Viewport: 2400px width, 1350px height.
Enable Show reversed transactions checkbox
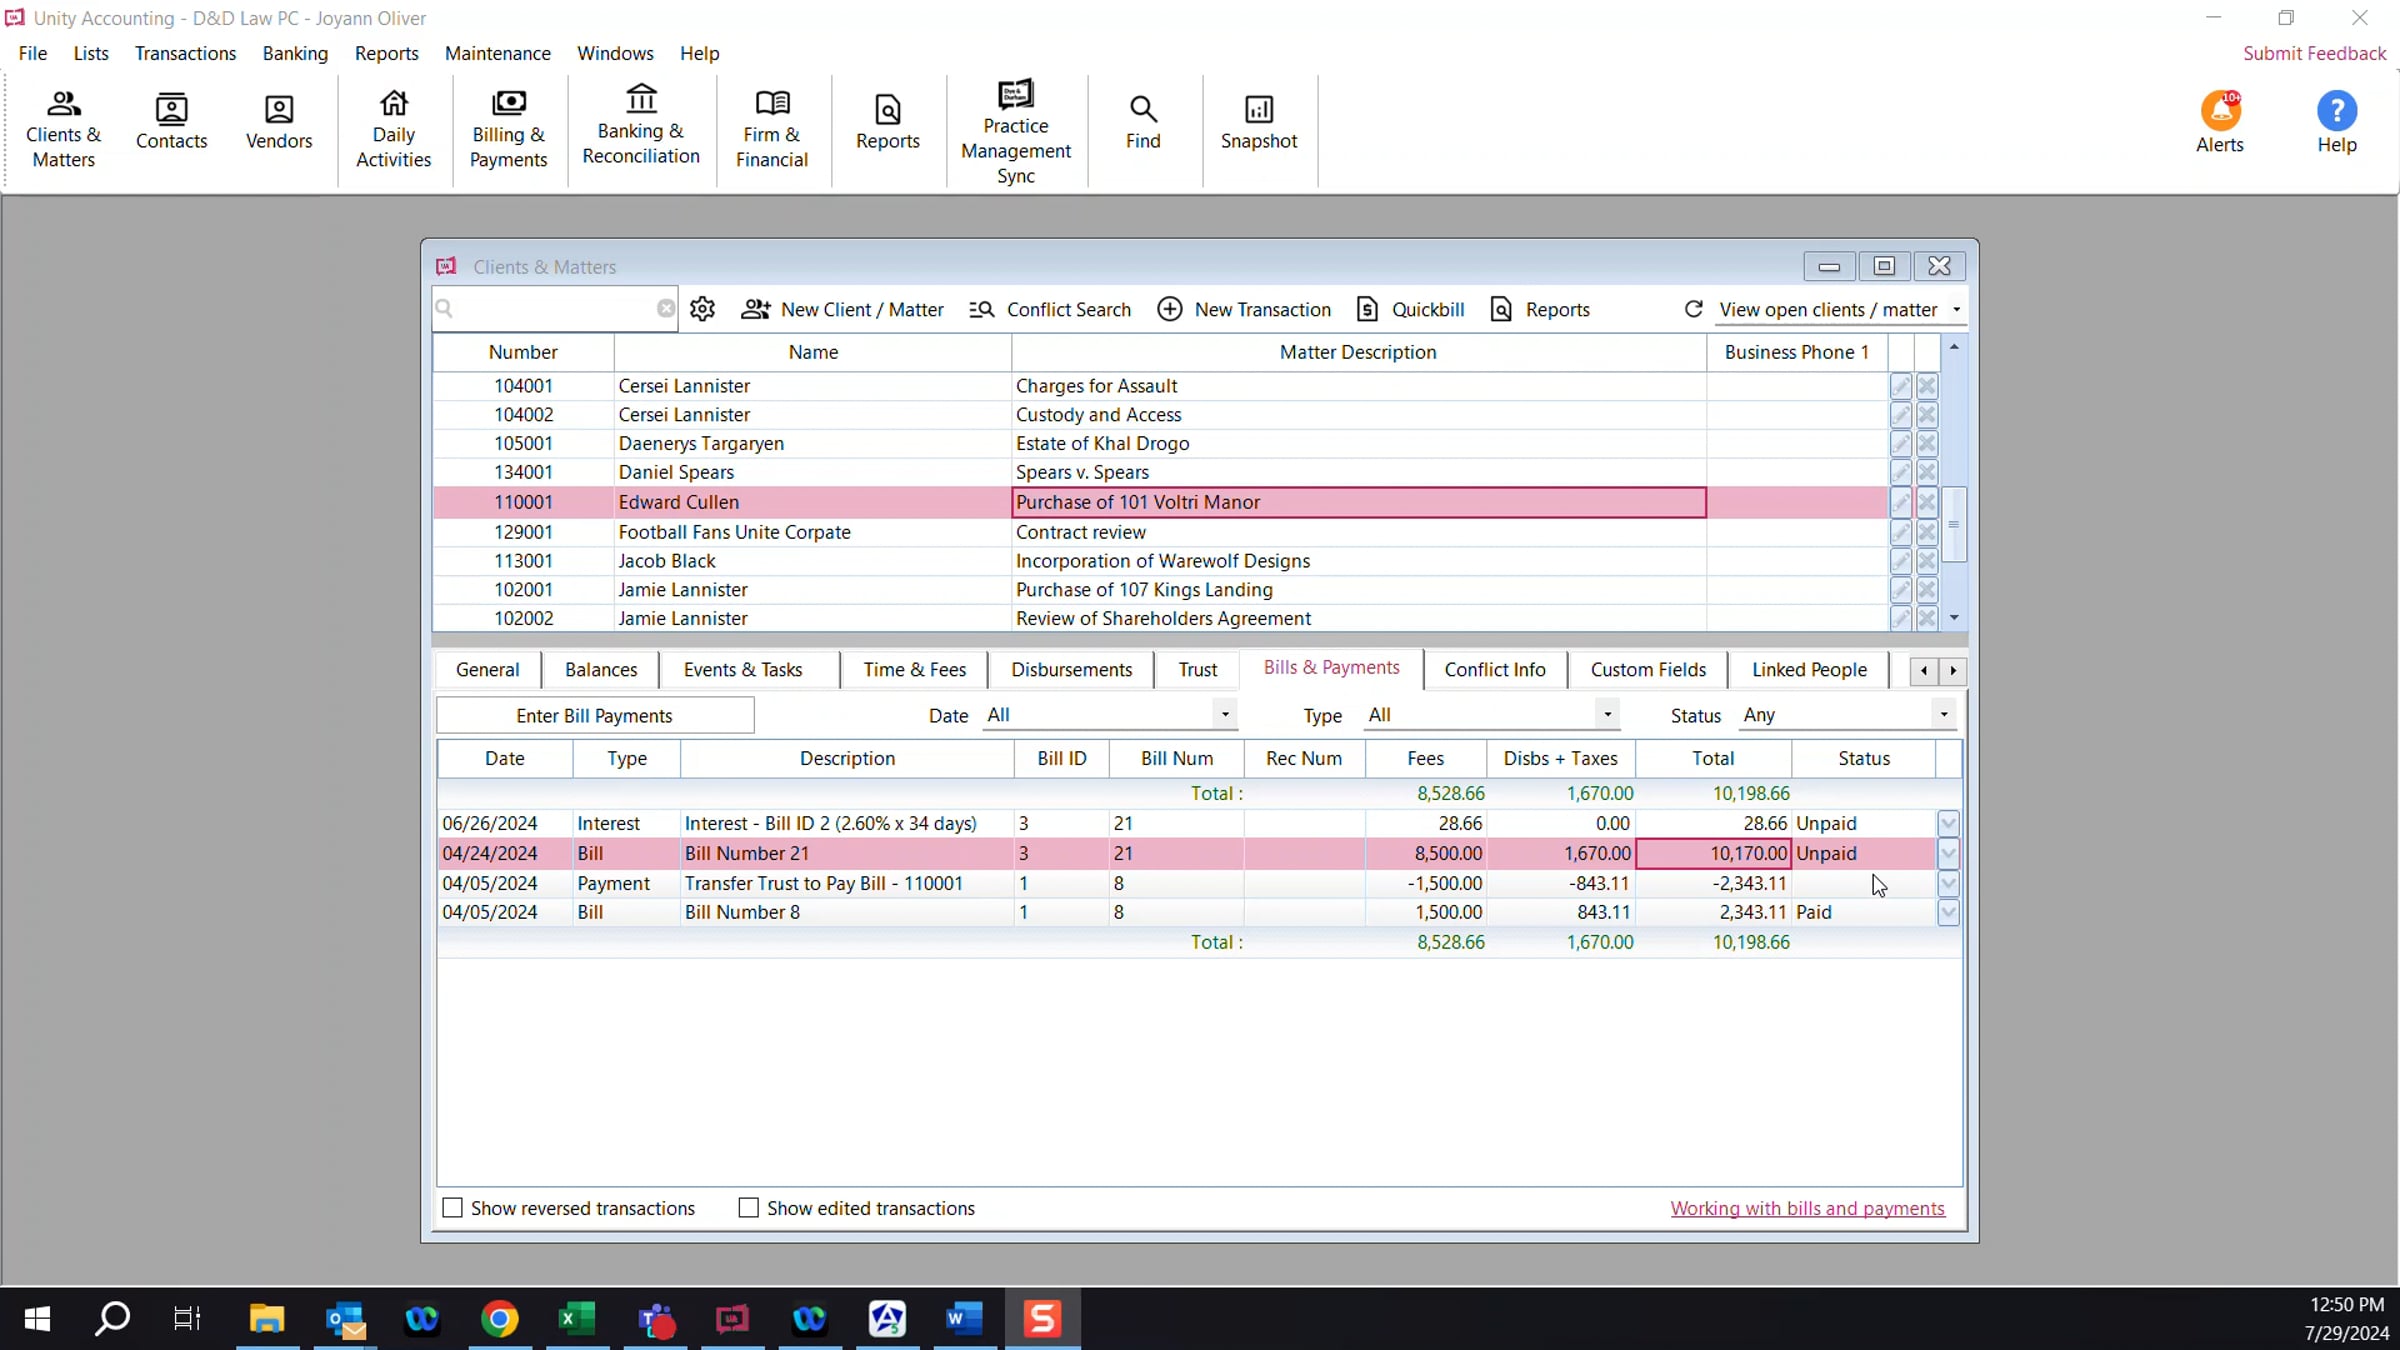pyautogui.click(x=452, y=1208)
